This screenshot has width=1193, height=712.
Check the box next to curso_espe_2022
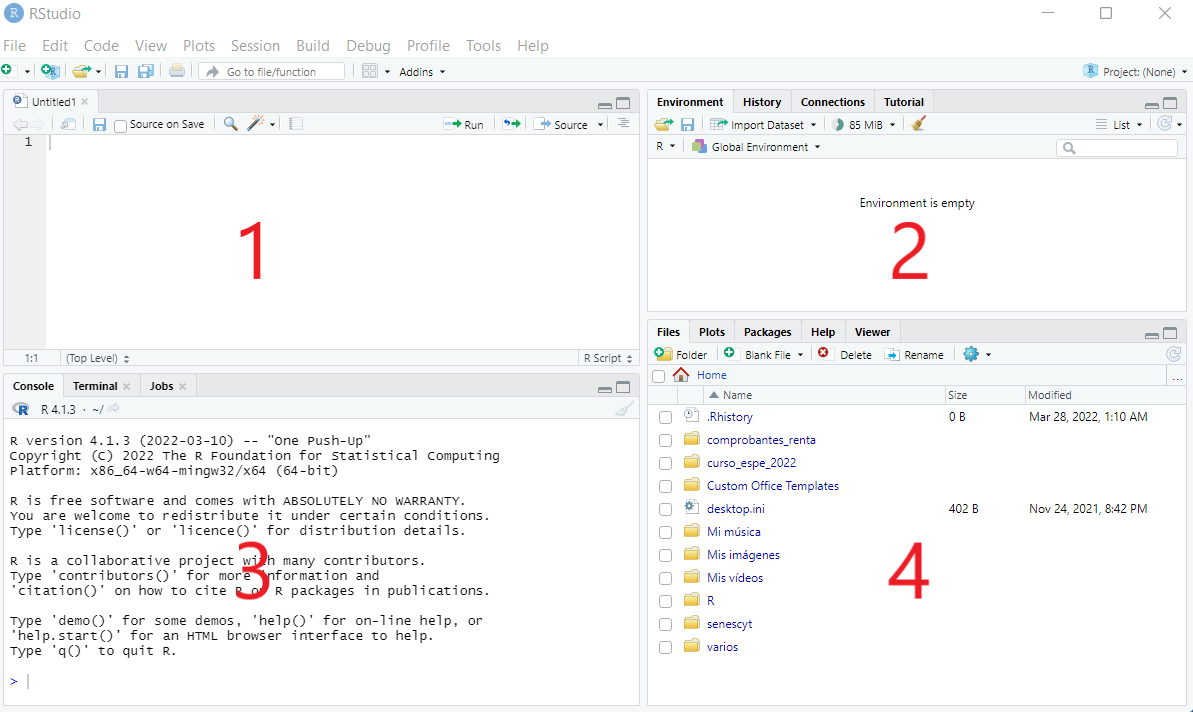666,463
